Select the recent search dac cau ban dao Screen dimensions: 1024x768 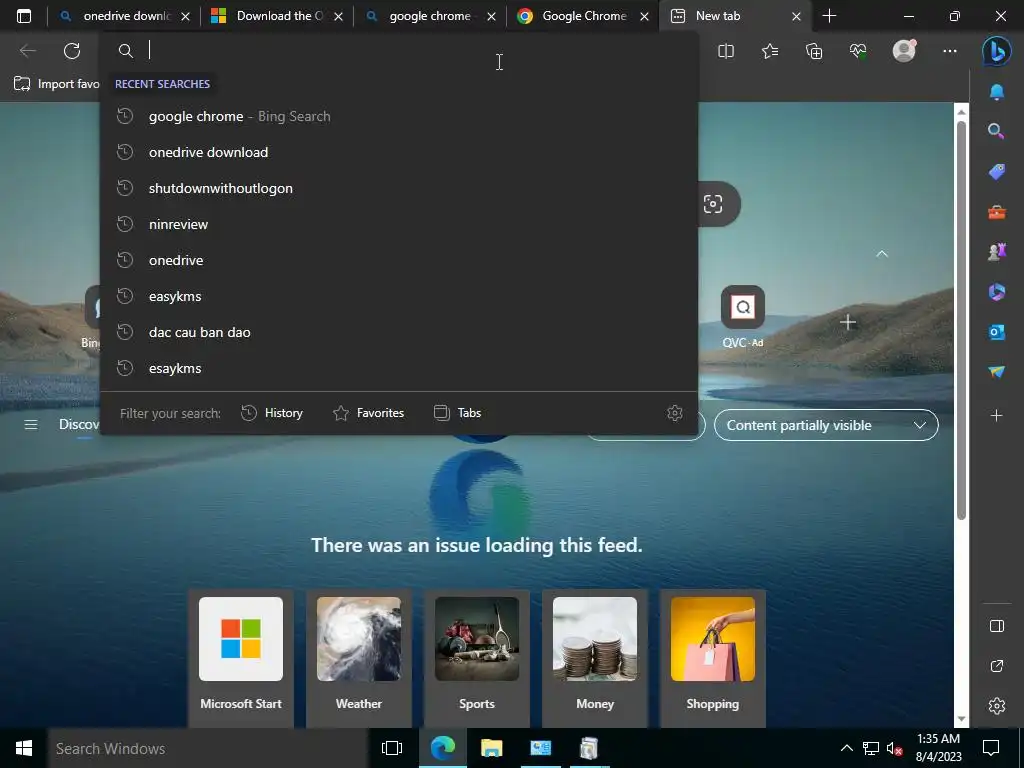tap(399, 332)
